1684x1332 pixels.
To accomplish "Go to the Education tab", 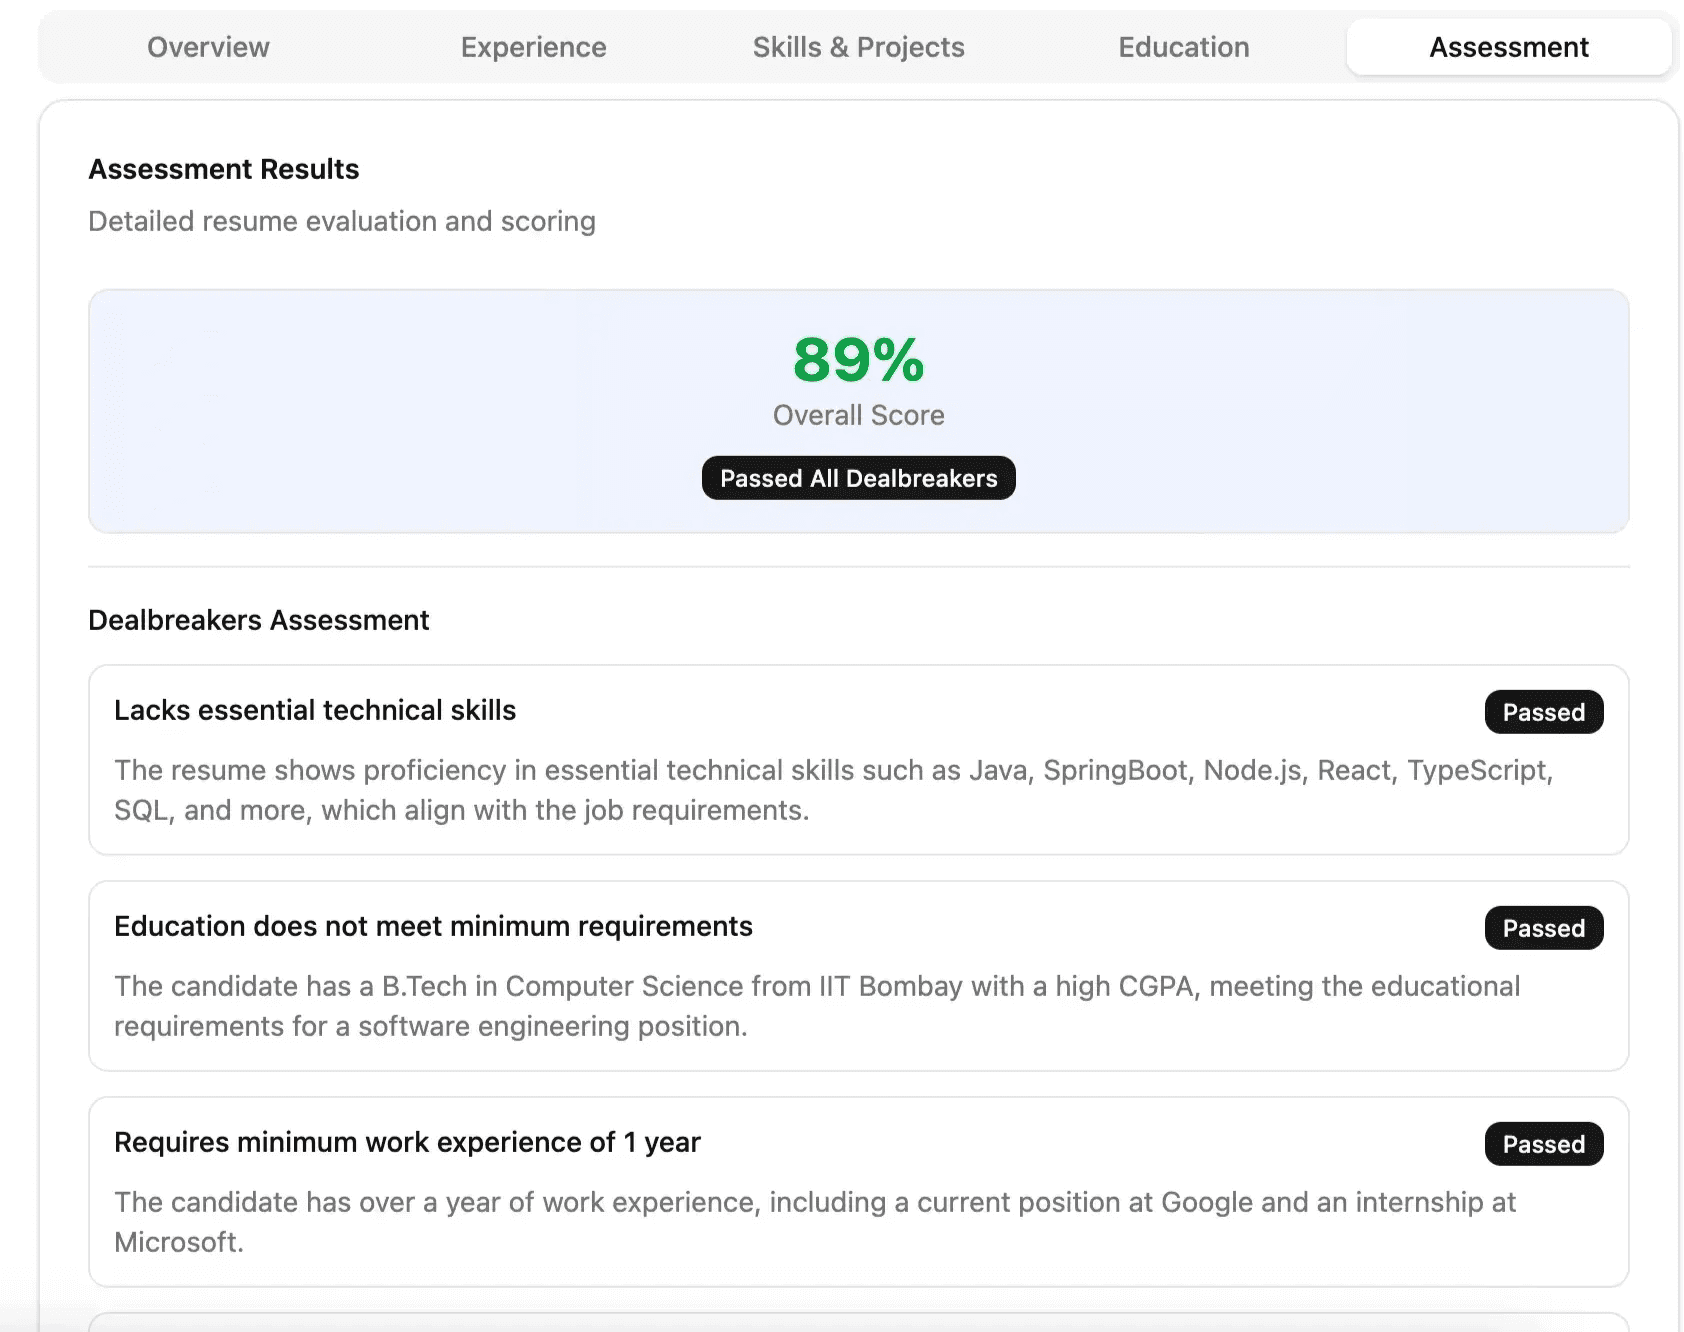I will pyautogui.click(x=1183, y=47).
